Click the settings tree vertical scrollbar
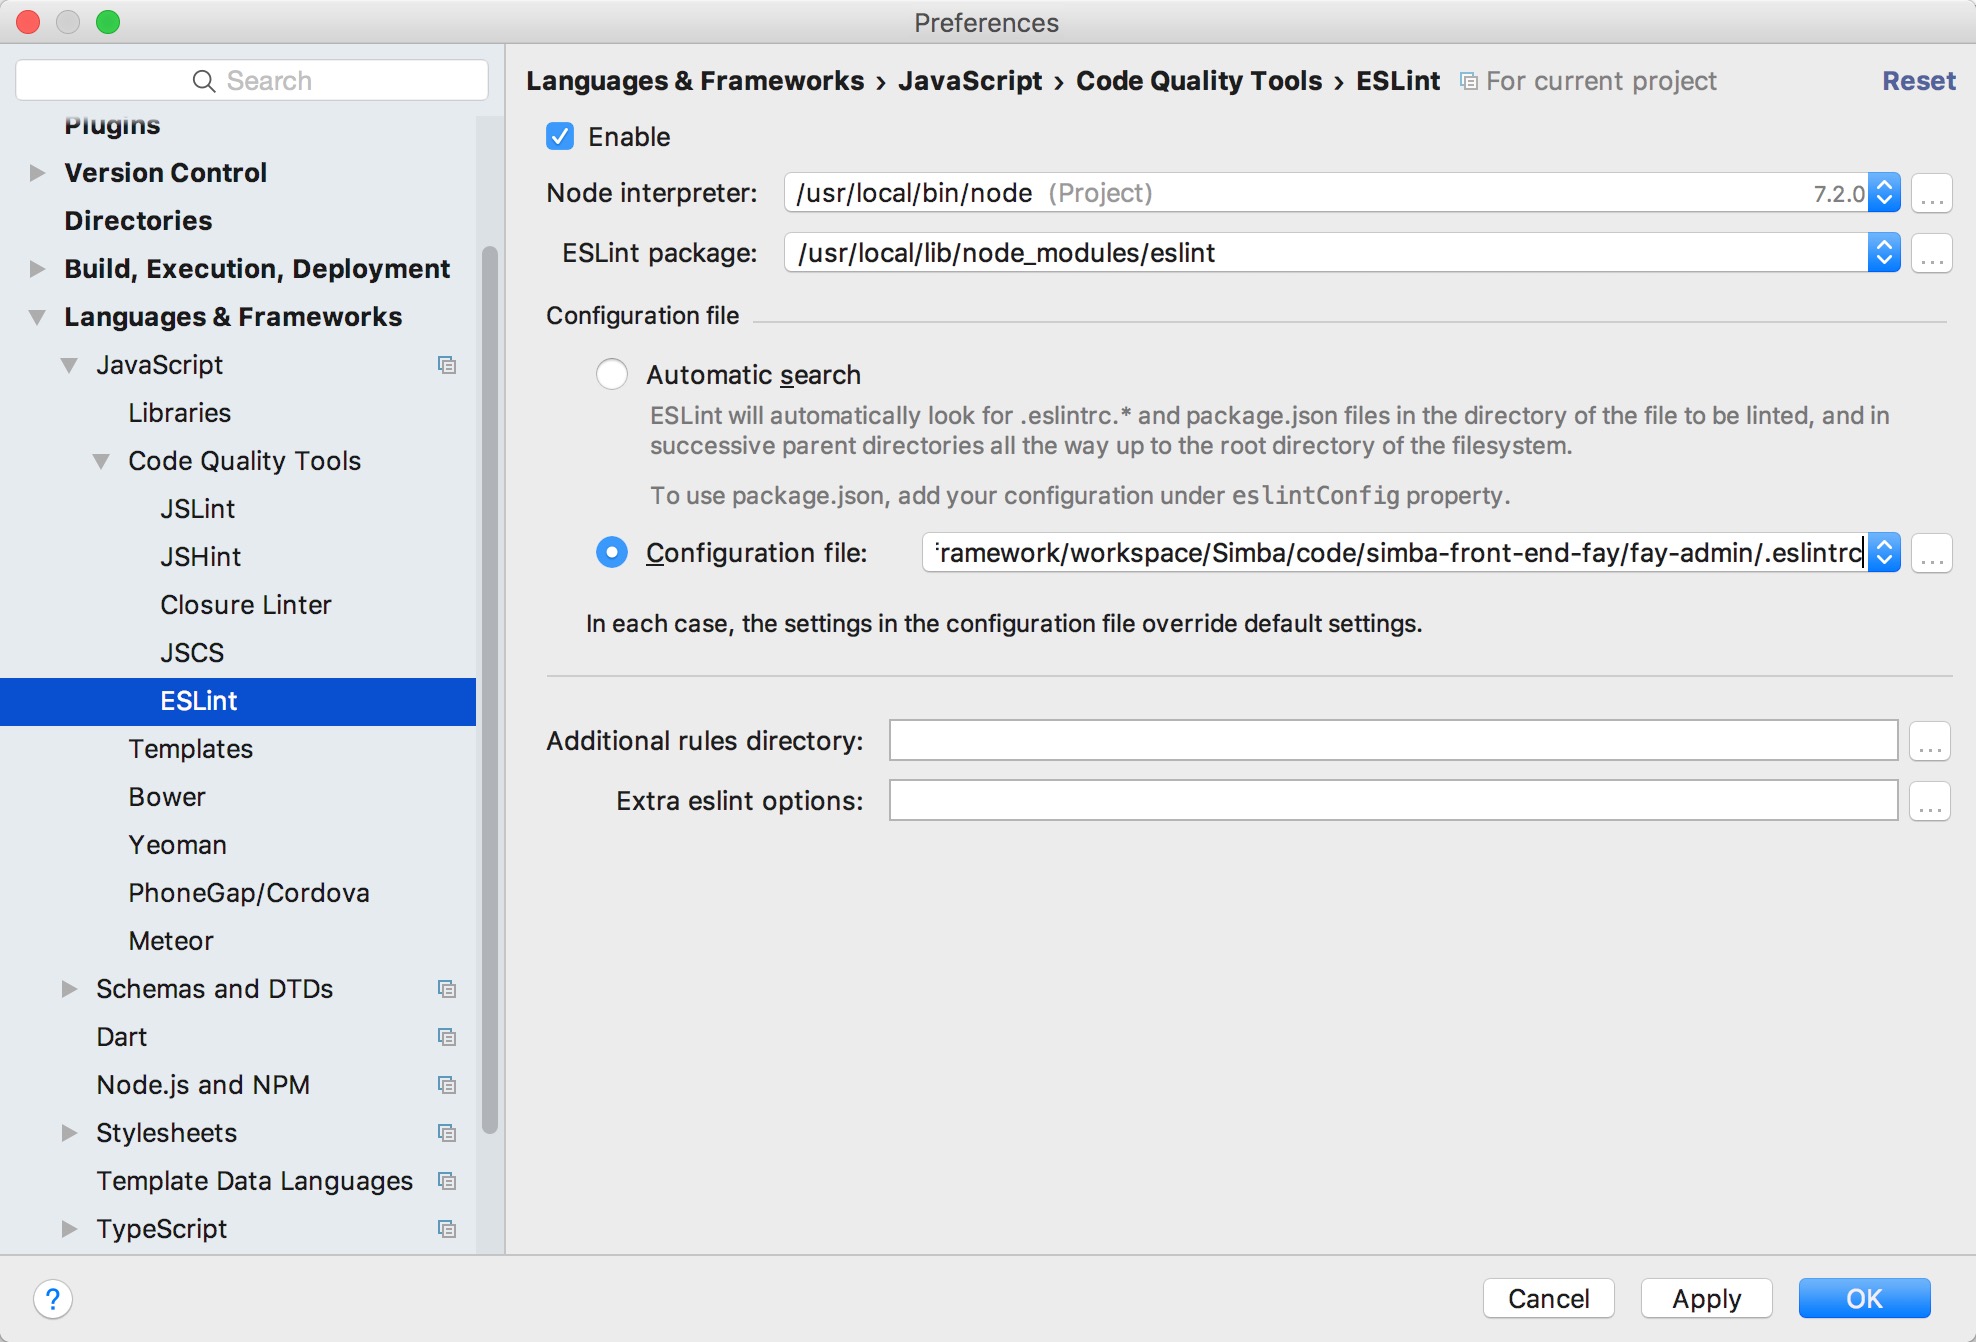Viewport: 1976px width, 1342px height. (x=489, y=690)
